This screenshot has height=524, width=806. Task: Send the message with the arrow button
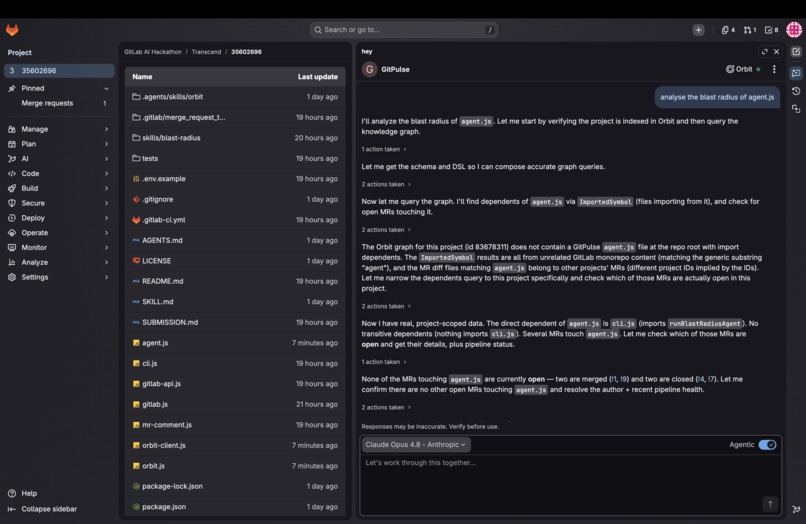click(770, 504)
